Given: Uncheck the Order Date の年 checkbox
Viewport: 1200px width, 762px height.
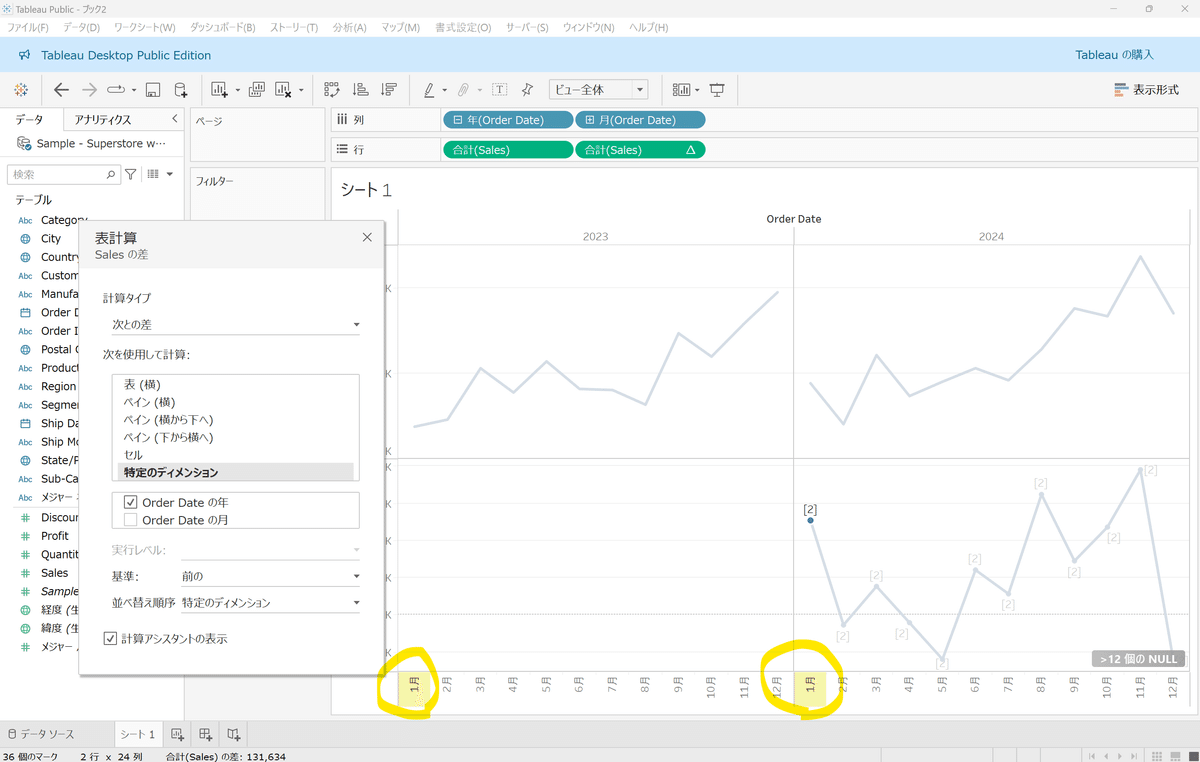Looking at the screenshot, I should coord(130,502).
